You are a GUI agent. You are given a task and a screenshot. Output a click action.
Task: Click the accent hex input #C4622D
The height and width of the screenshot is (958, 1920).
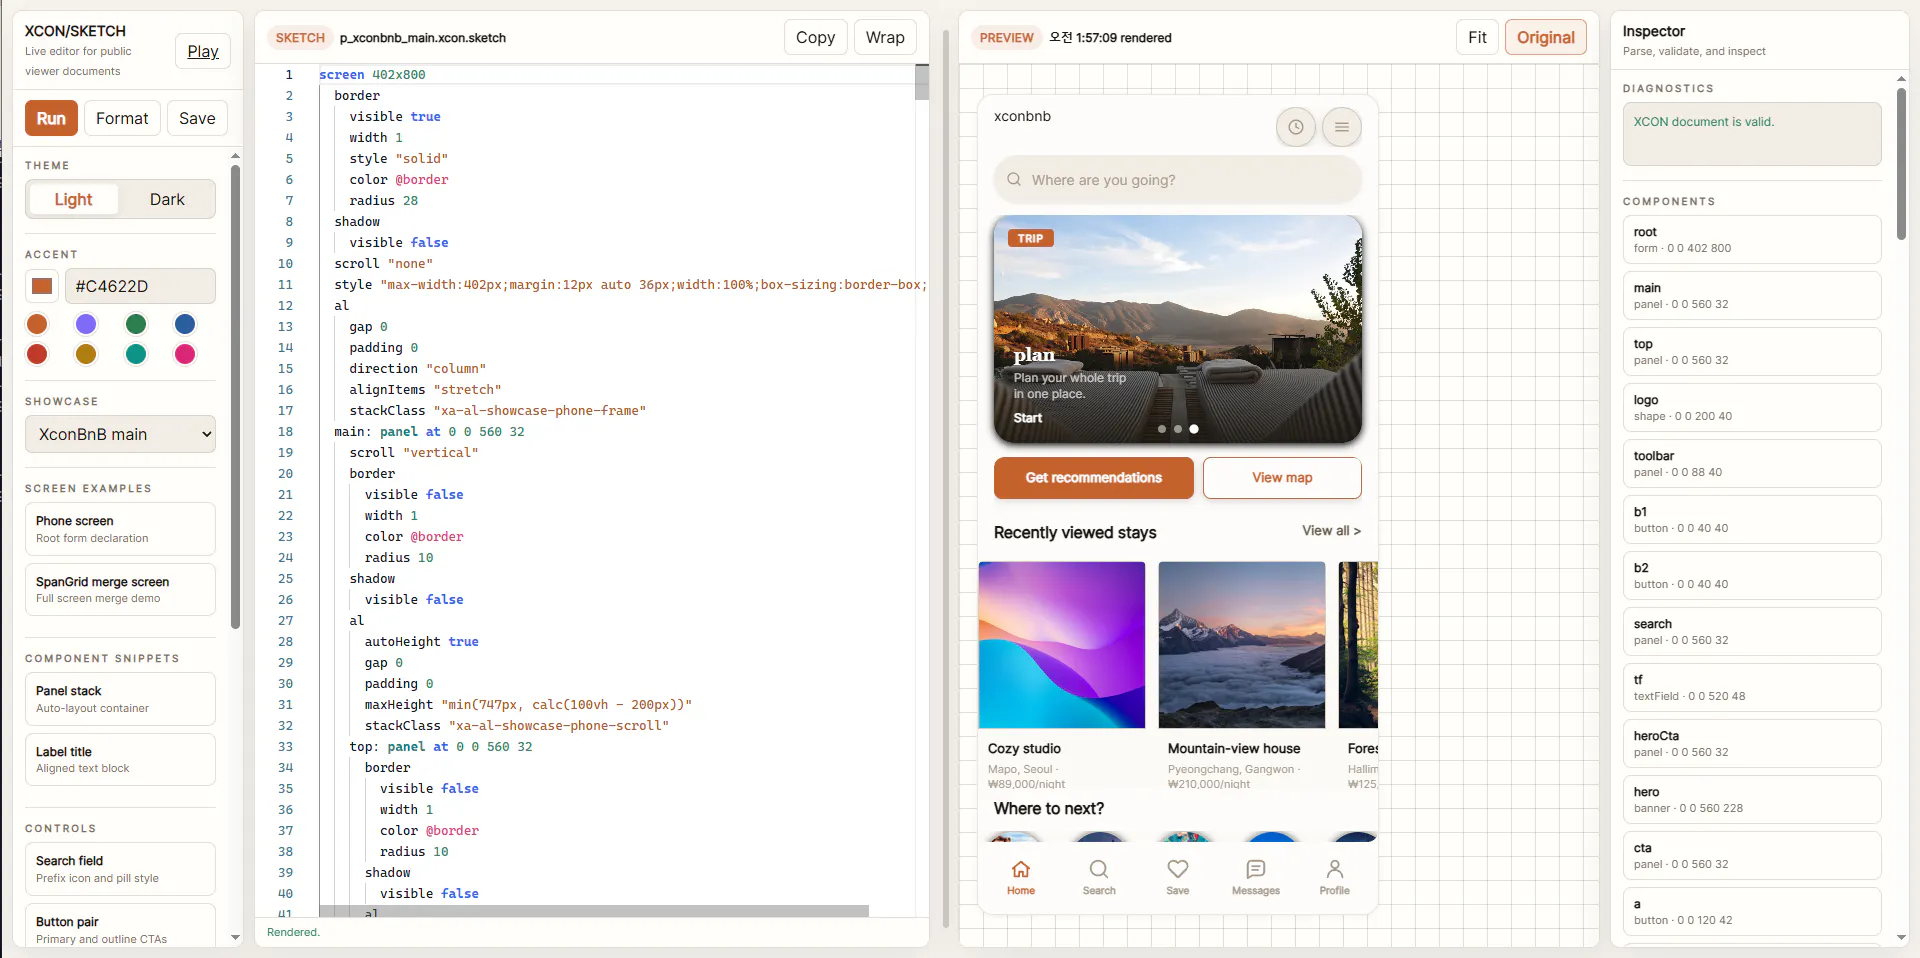pyautogui.click(x=140, y=286)
